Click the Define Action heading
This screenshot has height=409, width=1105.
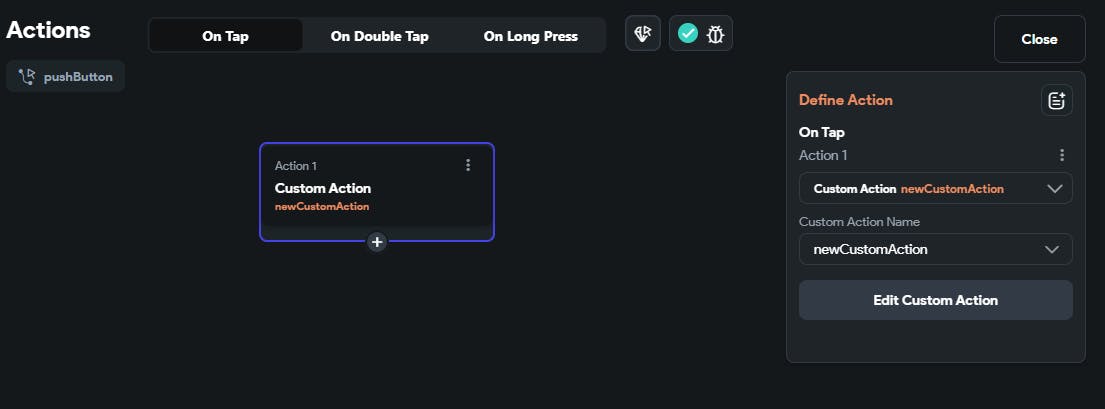pyautogui.click(x=845, y=100)
